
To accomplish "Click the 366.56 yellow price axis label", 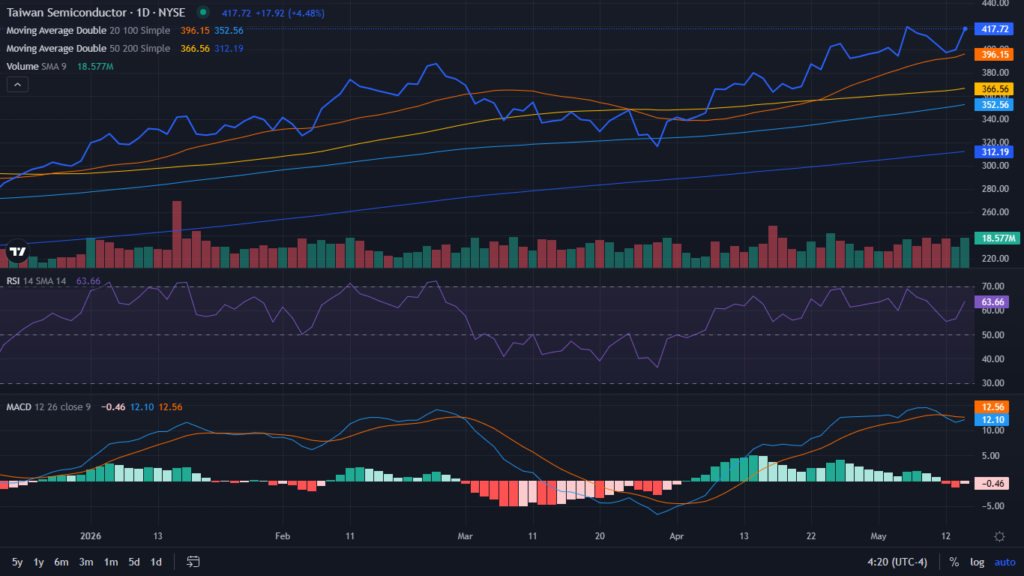I will pyautogui.click(x=993, y=89).
